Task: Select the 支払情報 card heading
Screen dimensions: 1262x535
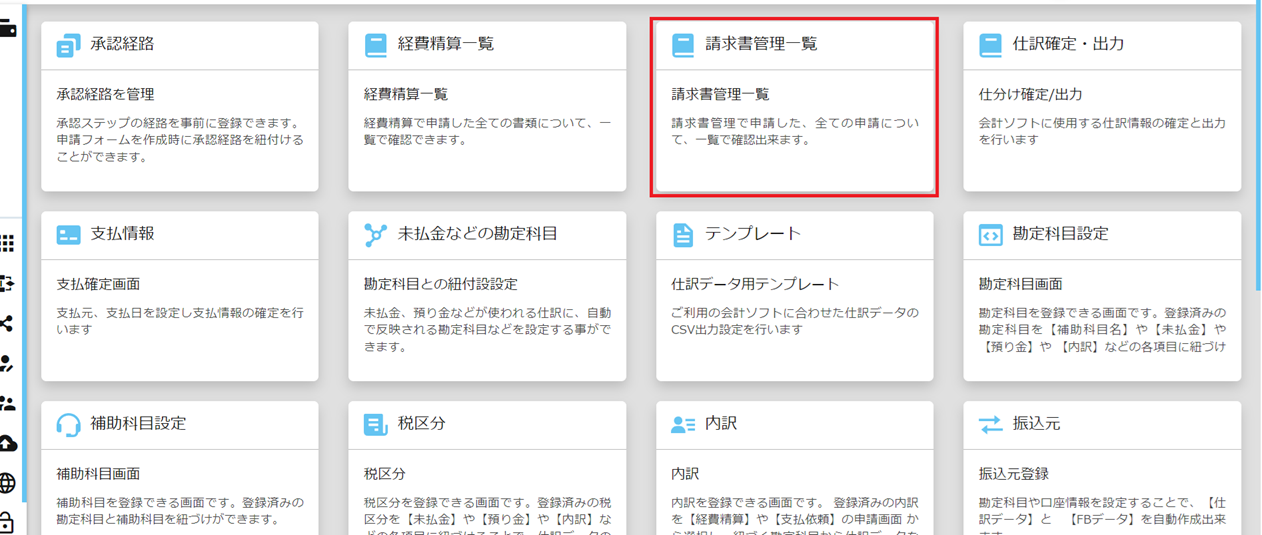Action: point(122,234)
